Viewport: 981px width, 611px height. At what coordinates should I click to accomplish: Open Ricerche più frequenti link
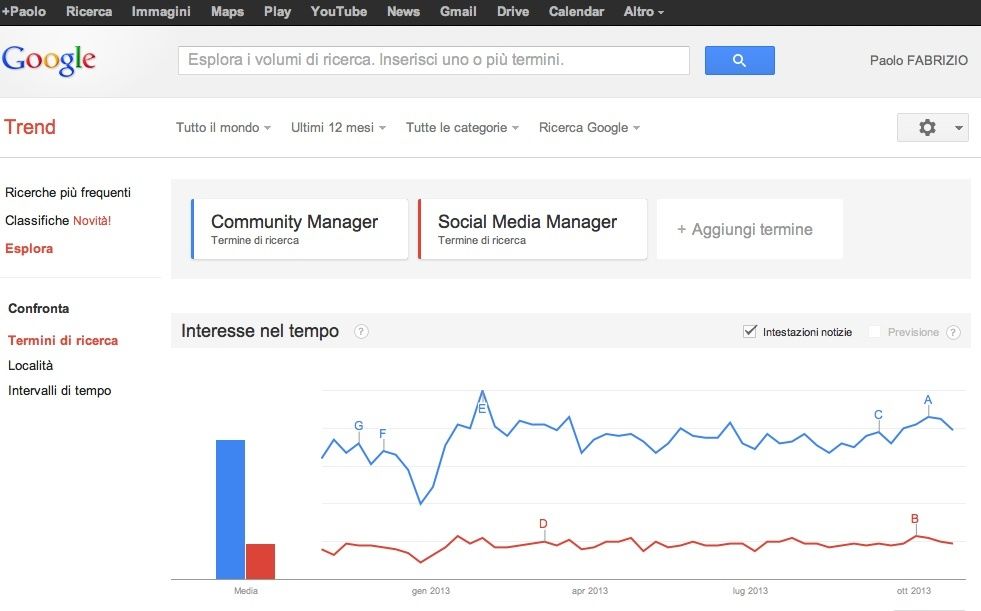(68, 193)
